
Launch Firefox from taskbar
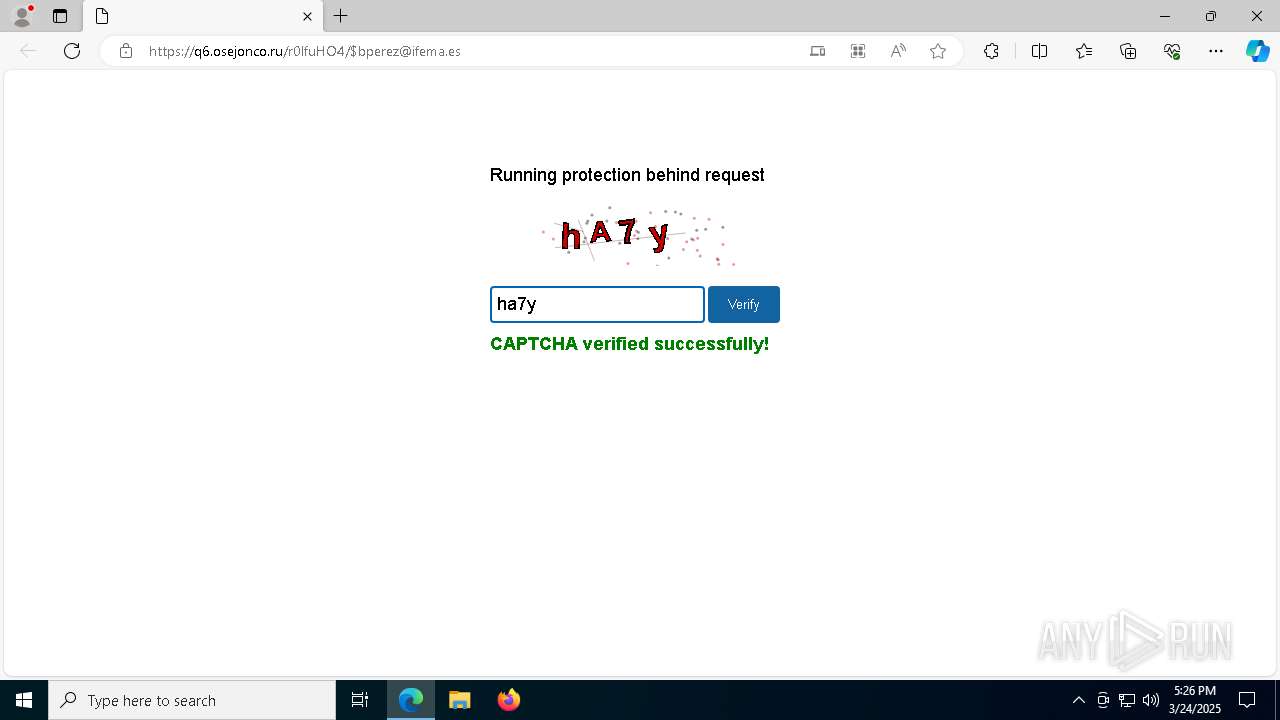pyautogui.click(x=509, y=700)
